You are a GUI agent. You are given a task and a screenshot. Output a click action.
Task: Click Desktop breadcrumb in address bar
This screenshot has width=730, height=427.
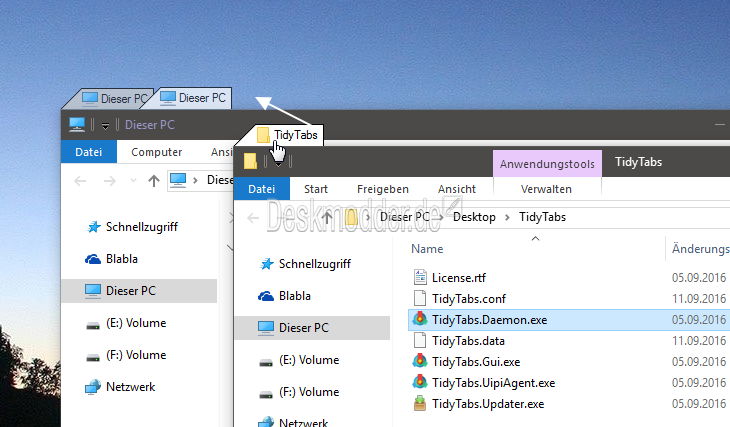(x=474, y=217)
